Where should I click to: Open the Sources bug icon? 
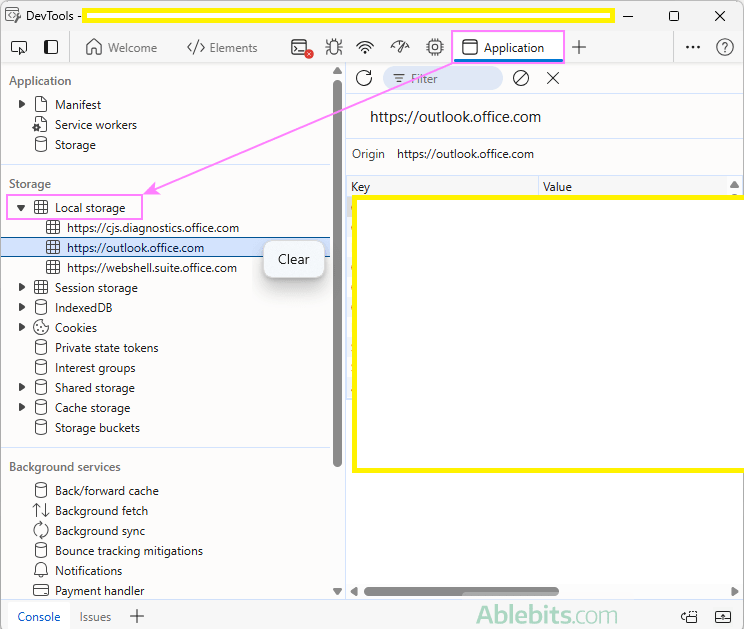tap(334, 47)
